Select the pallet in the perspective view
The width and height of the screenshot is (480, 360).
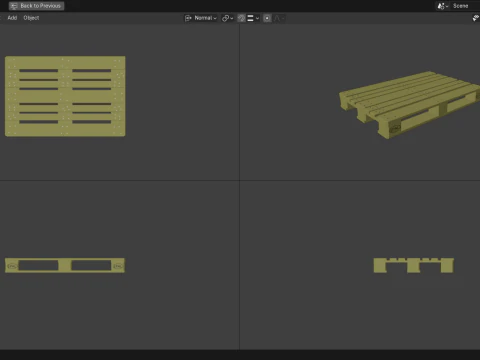click(410, 104)
